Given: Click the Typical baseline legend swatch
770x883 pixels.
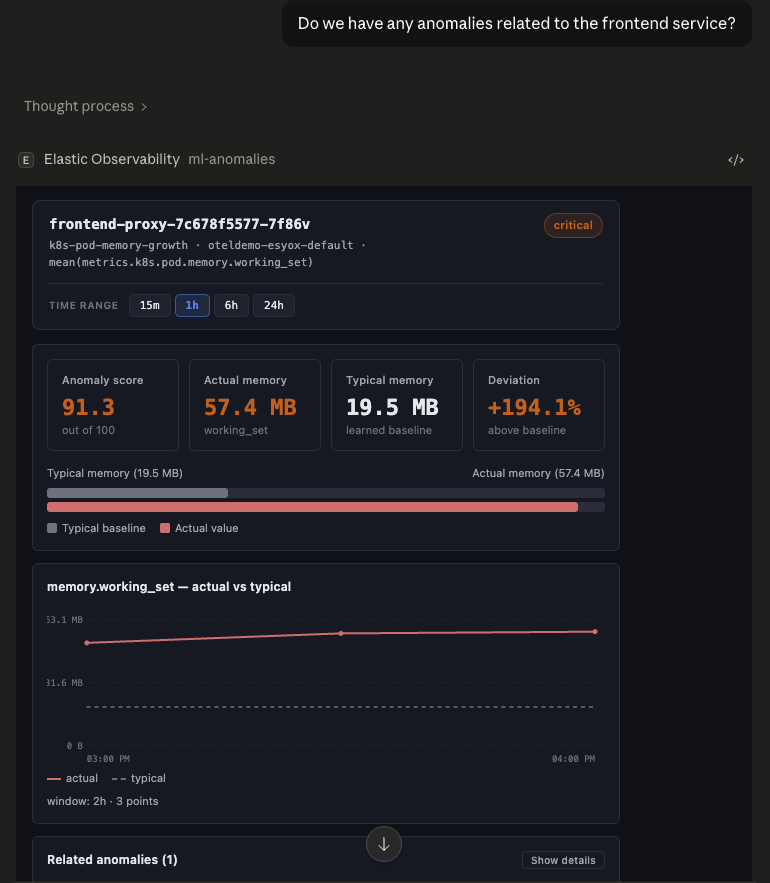Looking at the screenshot, I should [x=52, y=528].
